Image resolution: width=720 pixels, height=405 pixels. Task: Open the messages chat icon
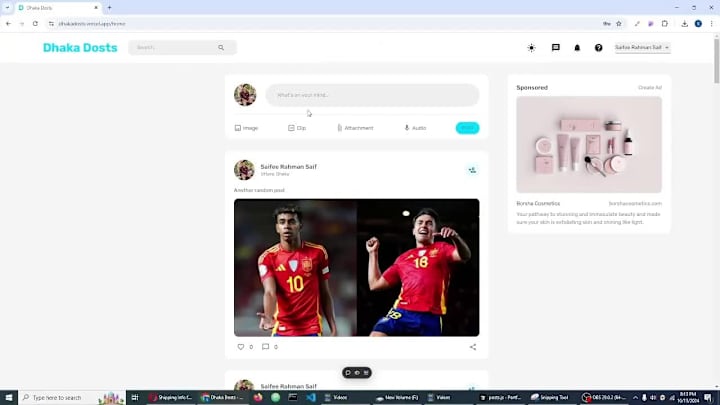pos(556,48)
